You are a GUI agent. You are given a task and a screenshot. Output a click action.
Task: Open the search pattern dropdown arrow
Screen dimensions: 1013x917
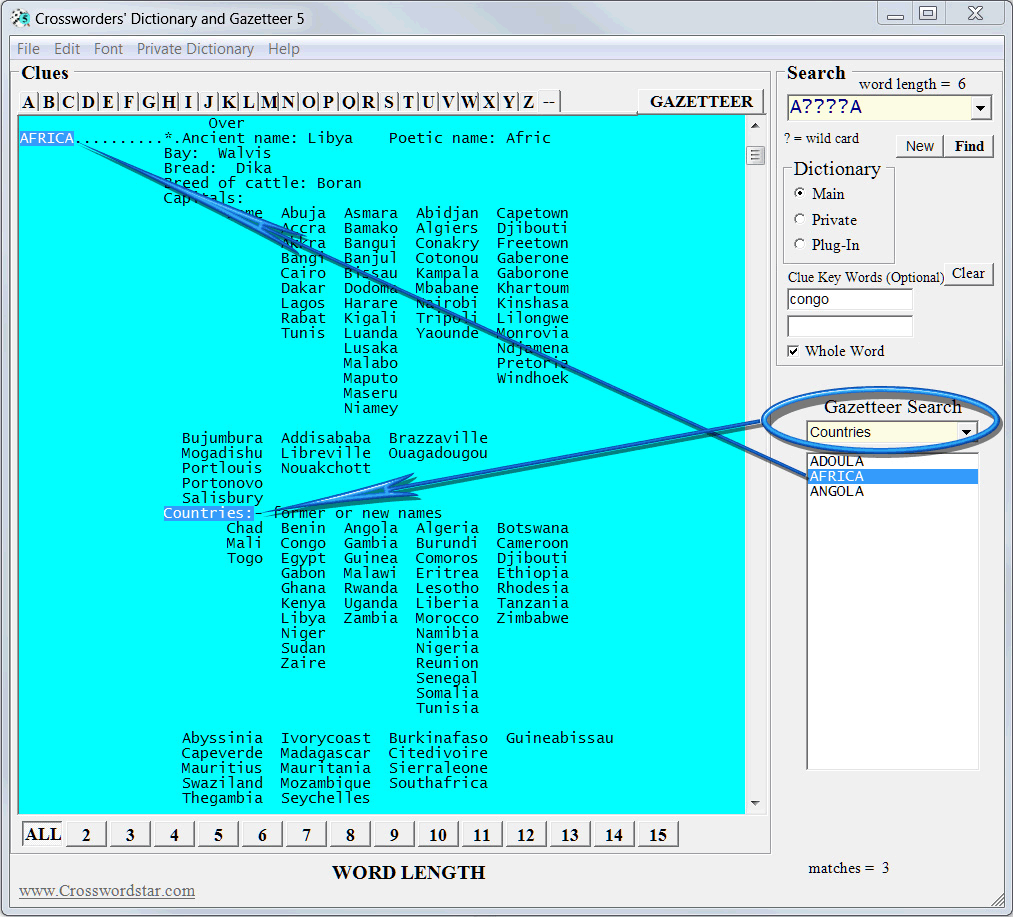[980, 108]
